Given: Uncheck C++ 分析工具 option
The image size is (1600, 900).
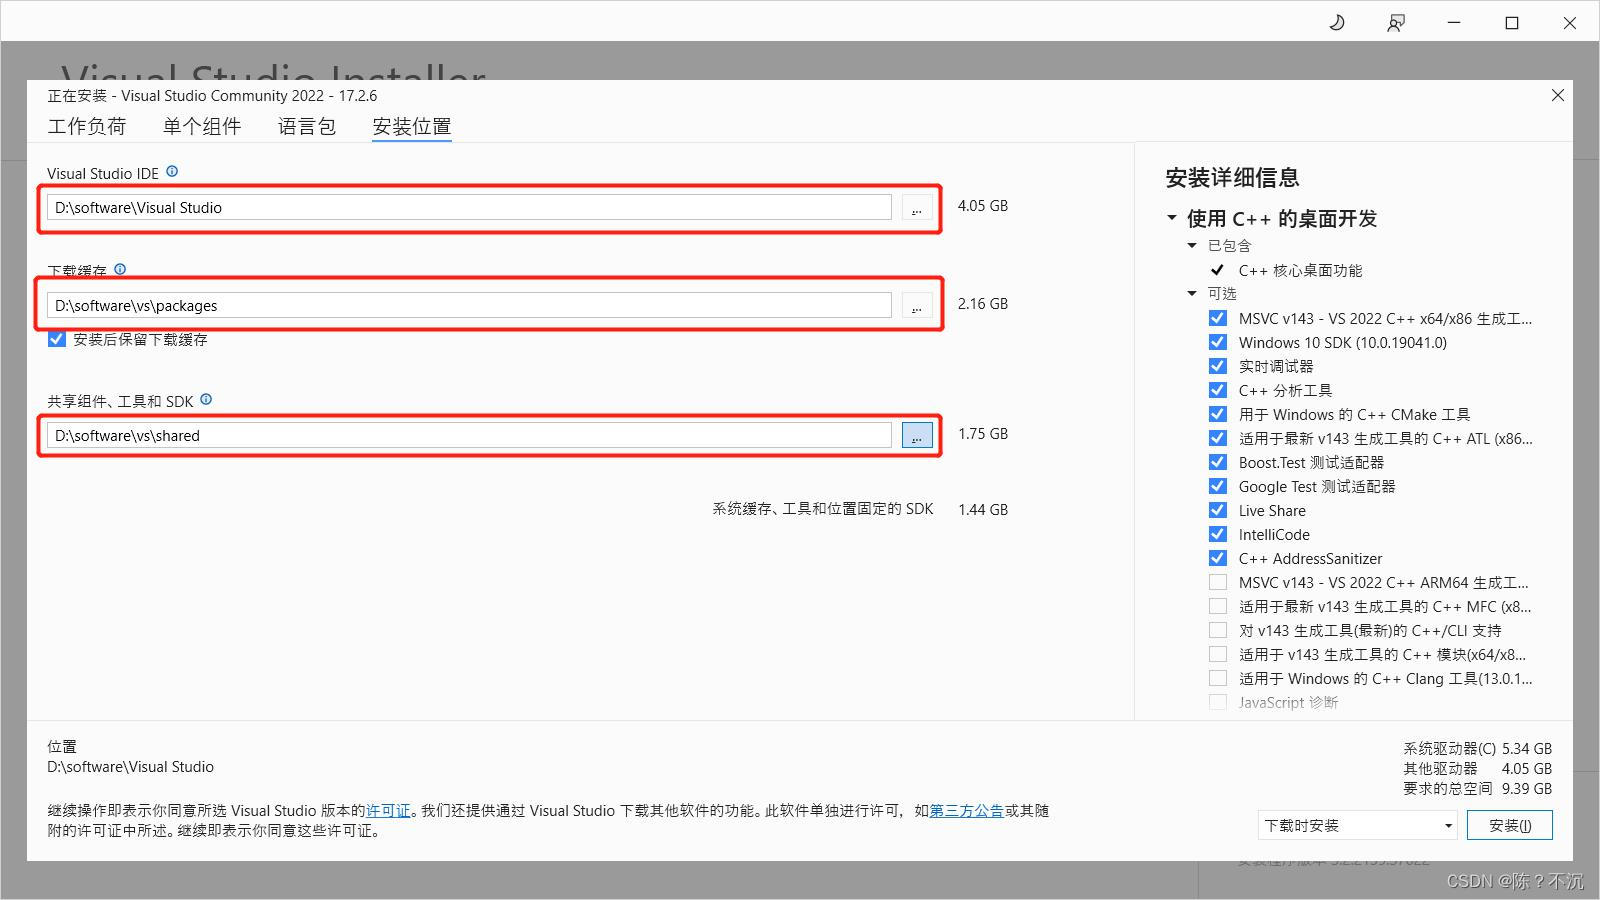Looking at the screenshot, I should point(1217,390).
